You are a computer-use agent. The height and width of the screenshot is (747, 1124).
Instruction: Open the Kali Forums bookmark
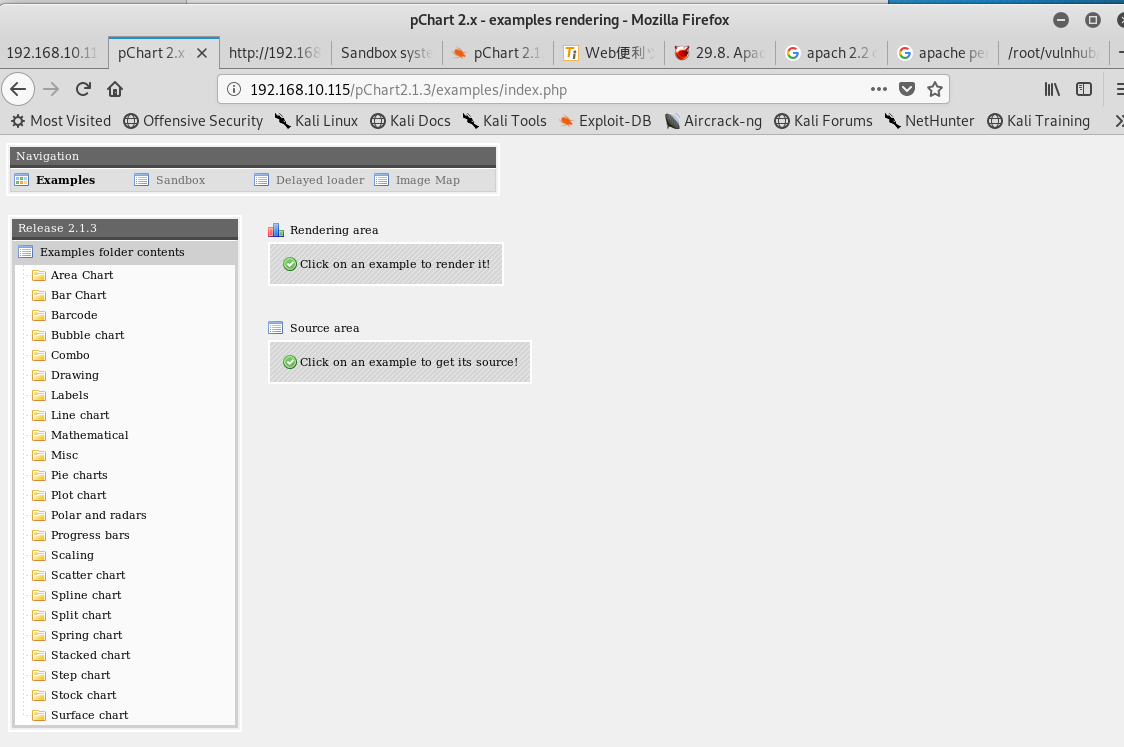coord(823,121)
